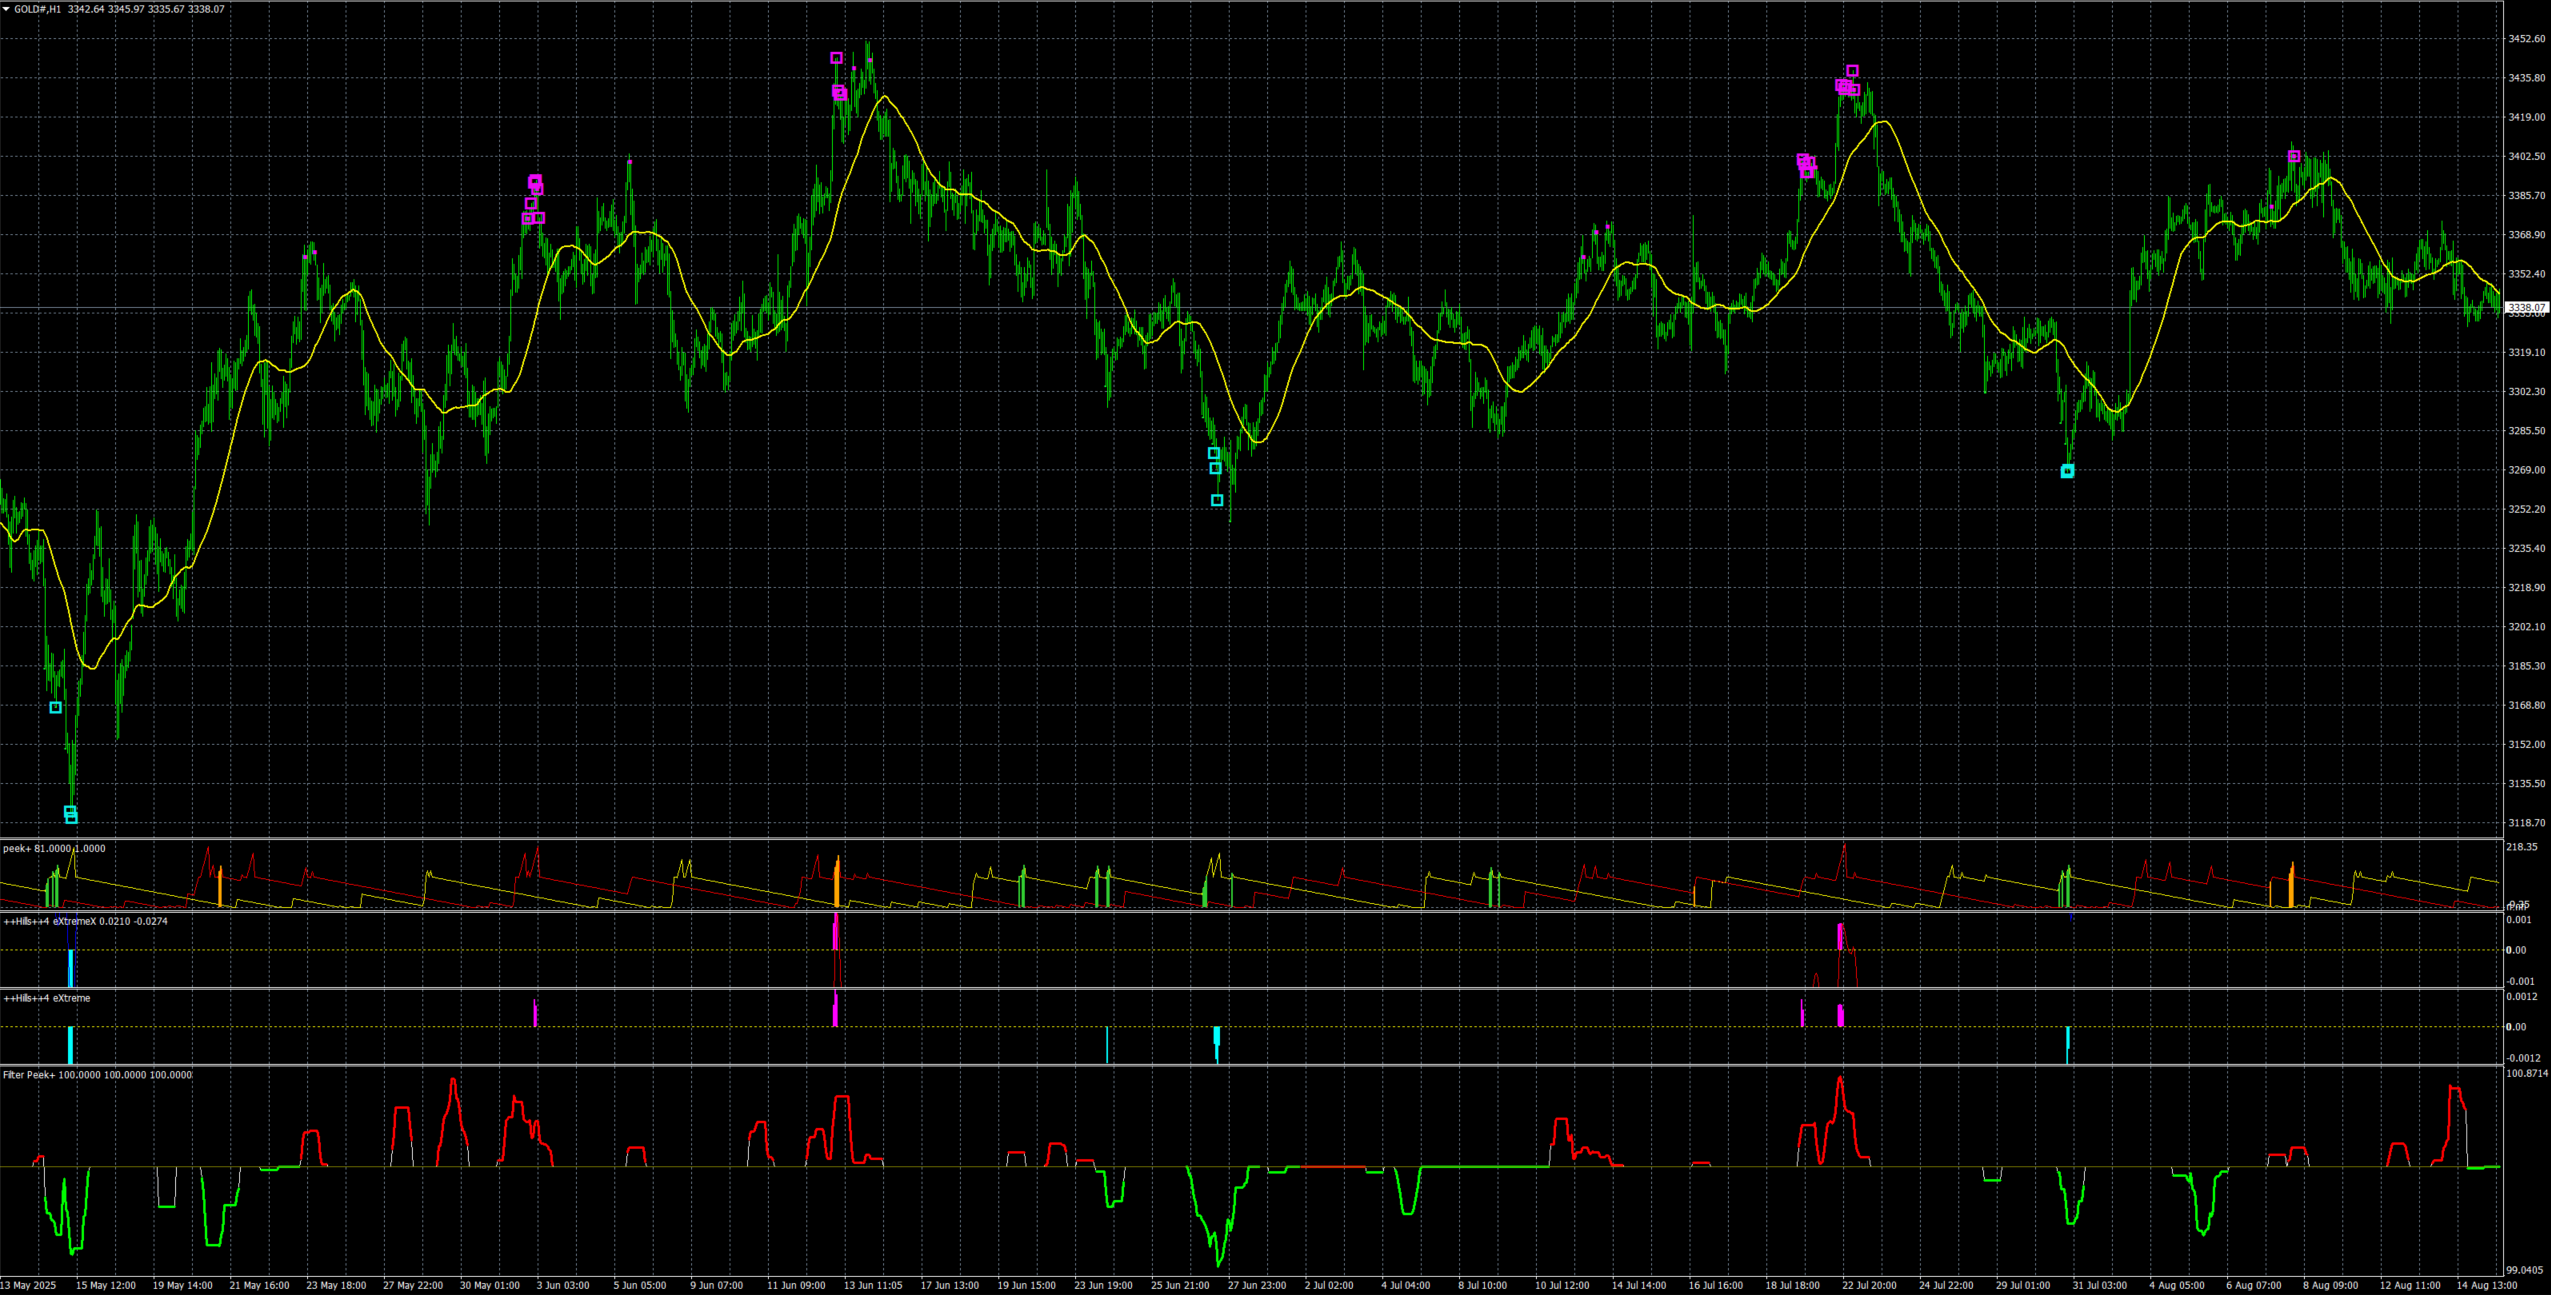Click the '13 Jun 11:05' time axis label
The width and height of the screenshot is (2551, 1295).
click(x=872, y=1285)
